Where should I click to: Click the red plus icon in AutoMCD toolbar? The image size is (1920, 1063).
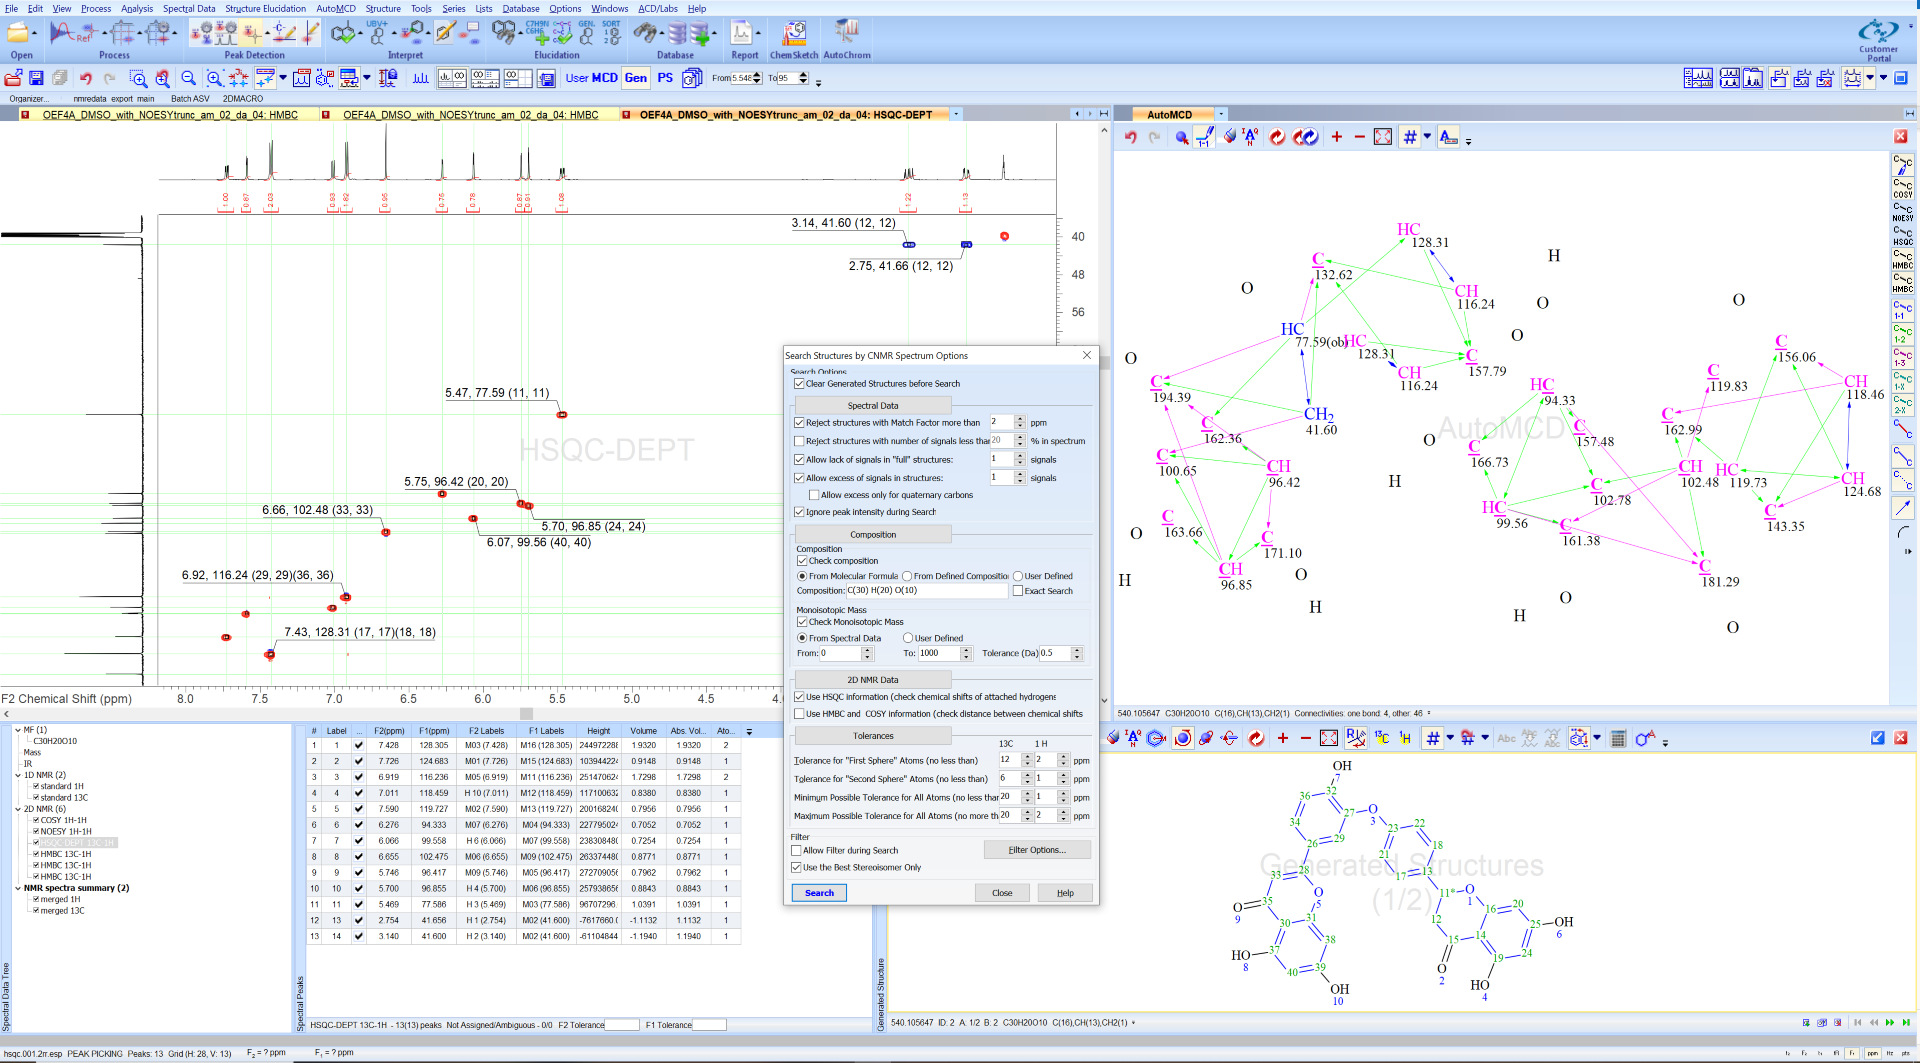point(1336,137)
